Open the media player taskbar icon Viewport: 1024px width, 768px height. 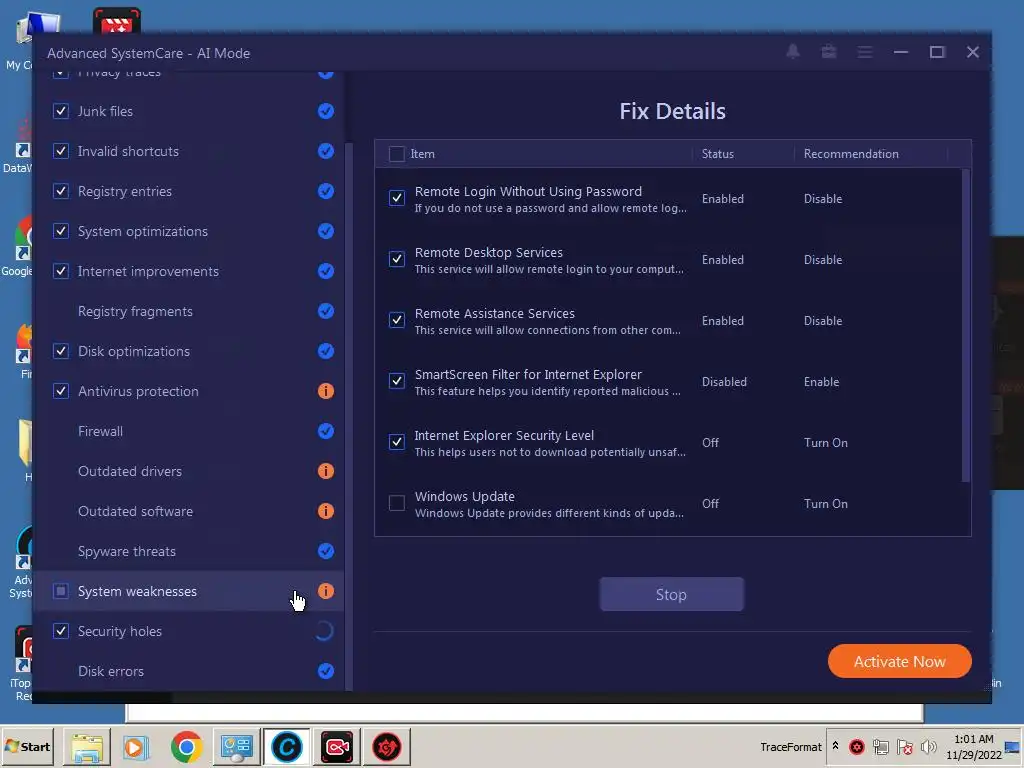click(x=136, y=746)
